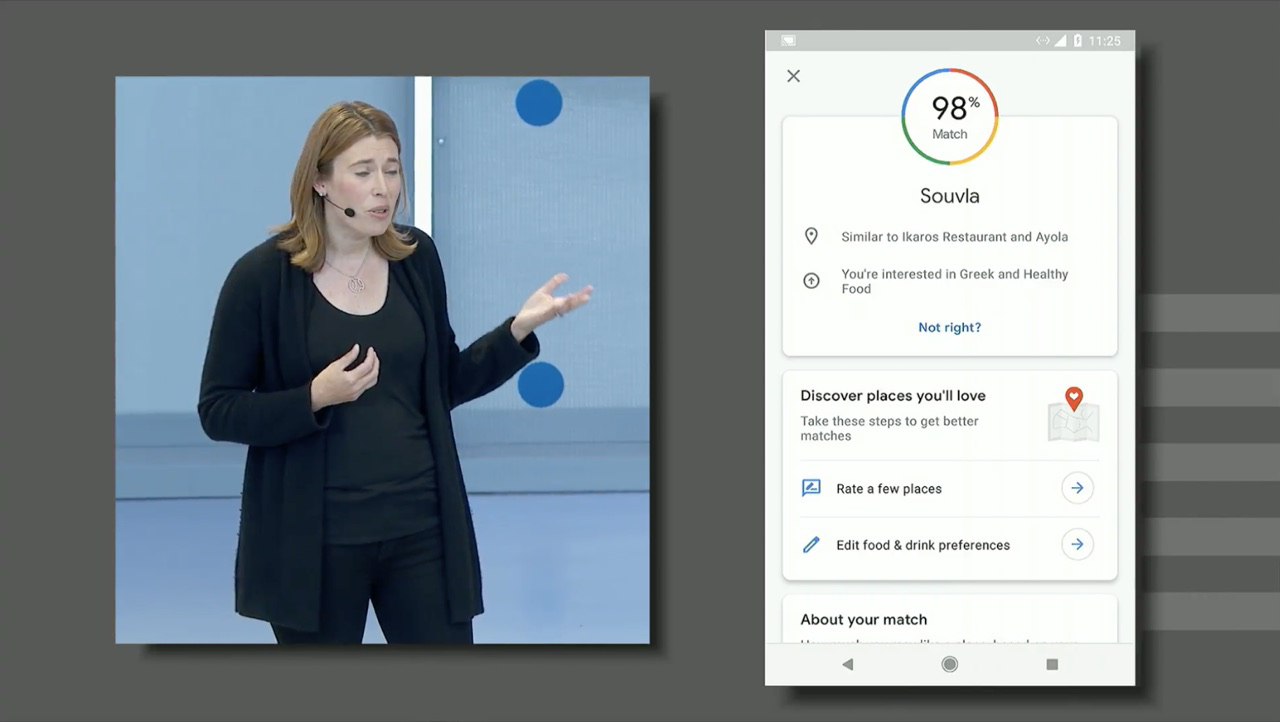Tap the Android recent apps square button
1280x722 pixels.
point(1052,664)
